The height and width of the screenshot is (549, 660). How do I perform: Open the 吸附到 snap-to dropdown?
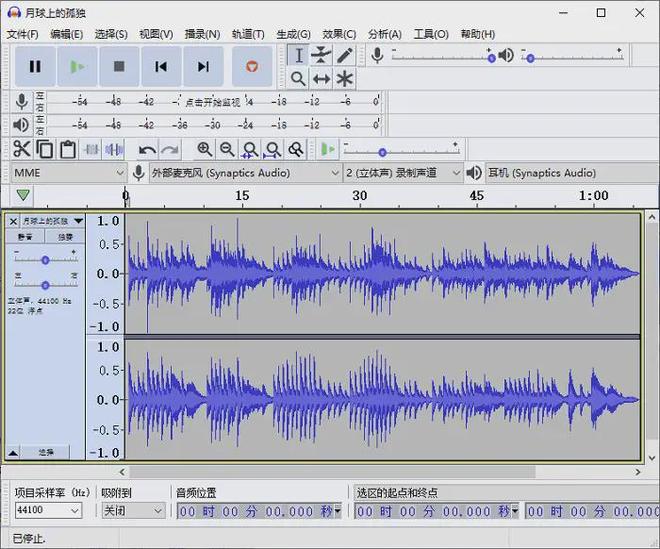(x=131, y=511)
